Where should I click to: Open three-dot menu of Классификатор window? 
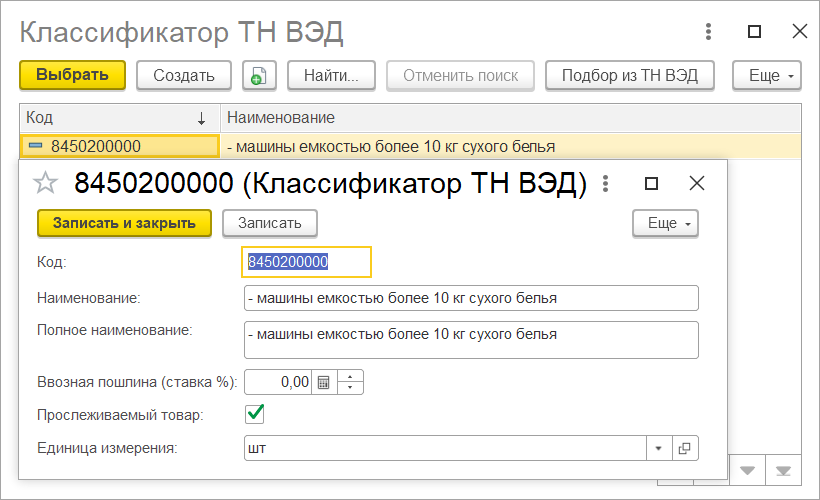(708, 31)
